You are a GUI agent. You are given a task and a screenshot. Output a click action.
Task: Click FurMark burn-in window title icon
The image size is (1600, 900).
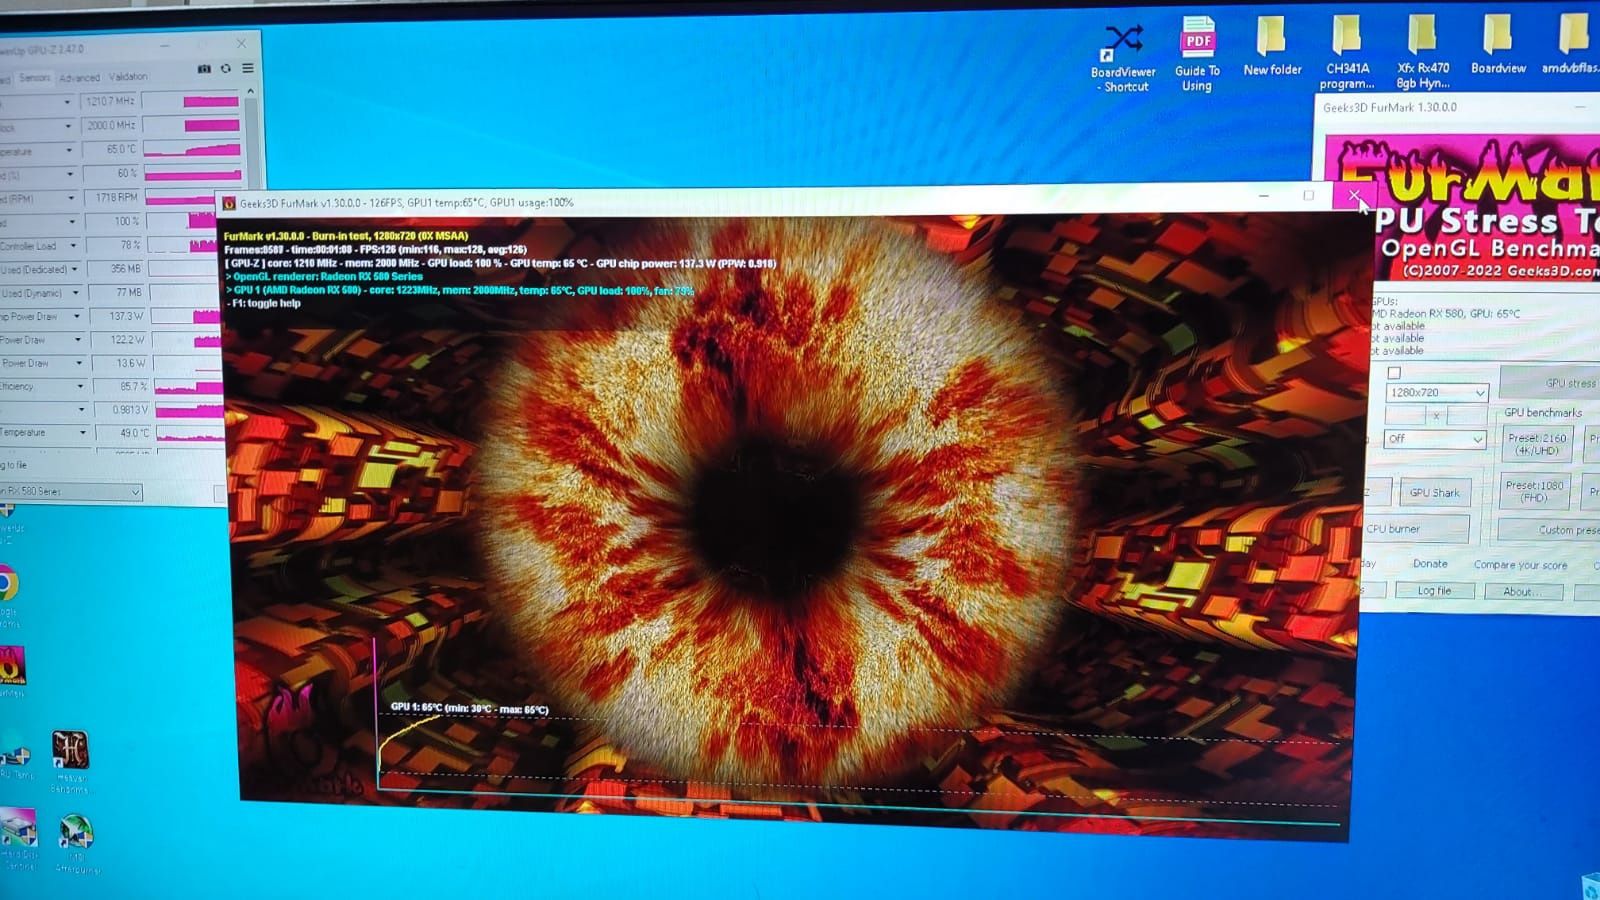coord(229,203)
